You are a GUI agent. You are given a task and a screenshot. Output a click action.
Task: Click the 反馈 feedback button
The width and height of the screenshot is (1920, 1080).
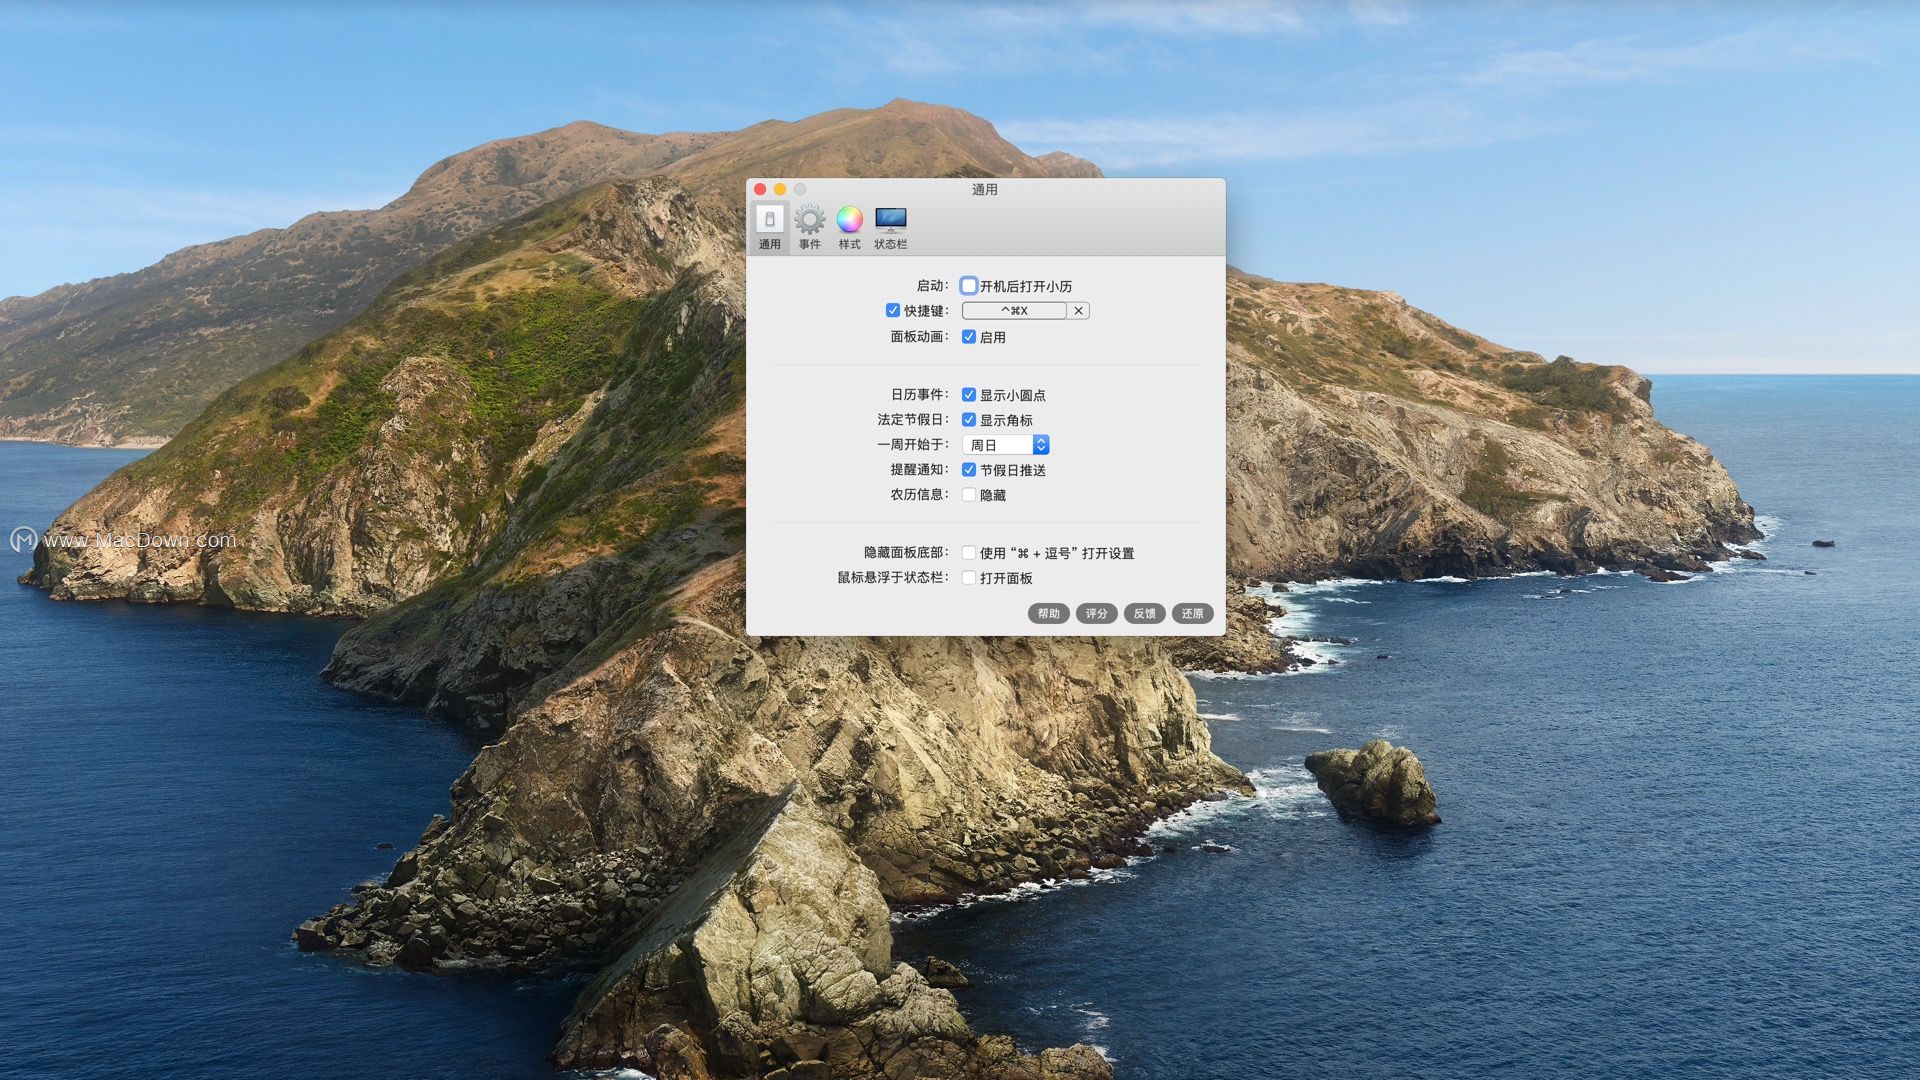click(1144, 614)
